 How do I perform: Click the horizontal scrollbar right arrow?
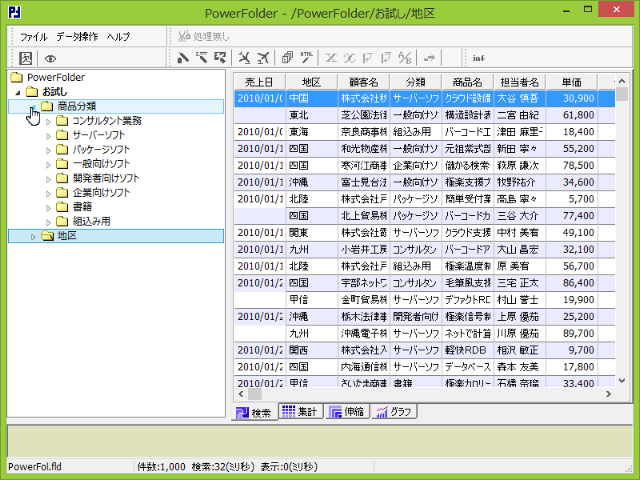[x=609, y=394]
